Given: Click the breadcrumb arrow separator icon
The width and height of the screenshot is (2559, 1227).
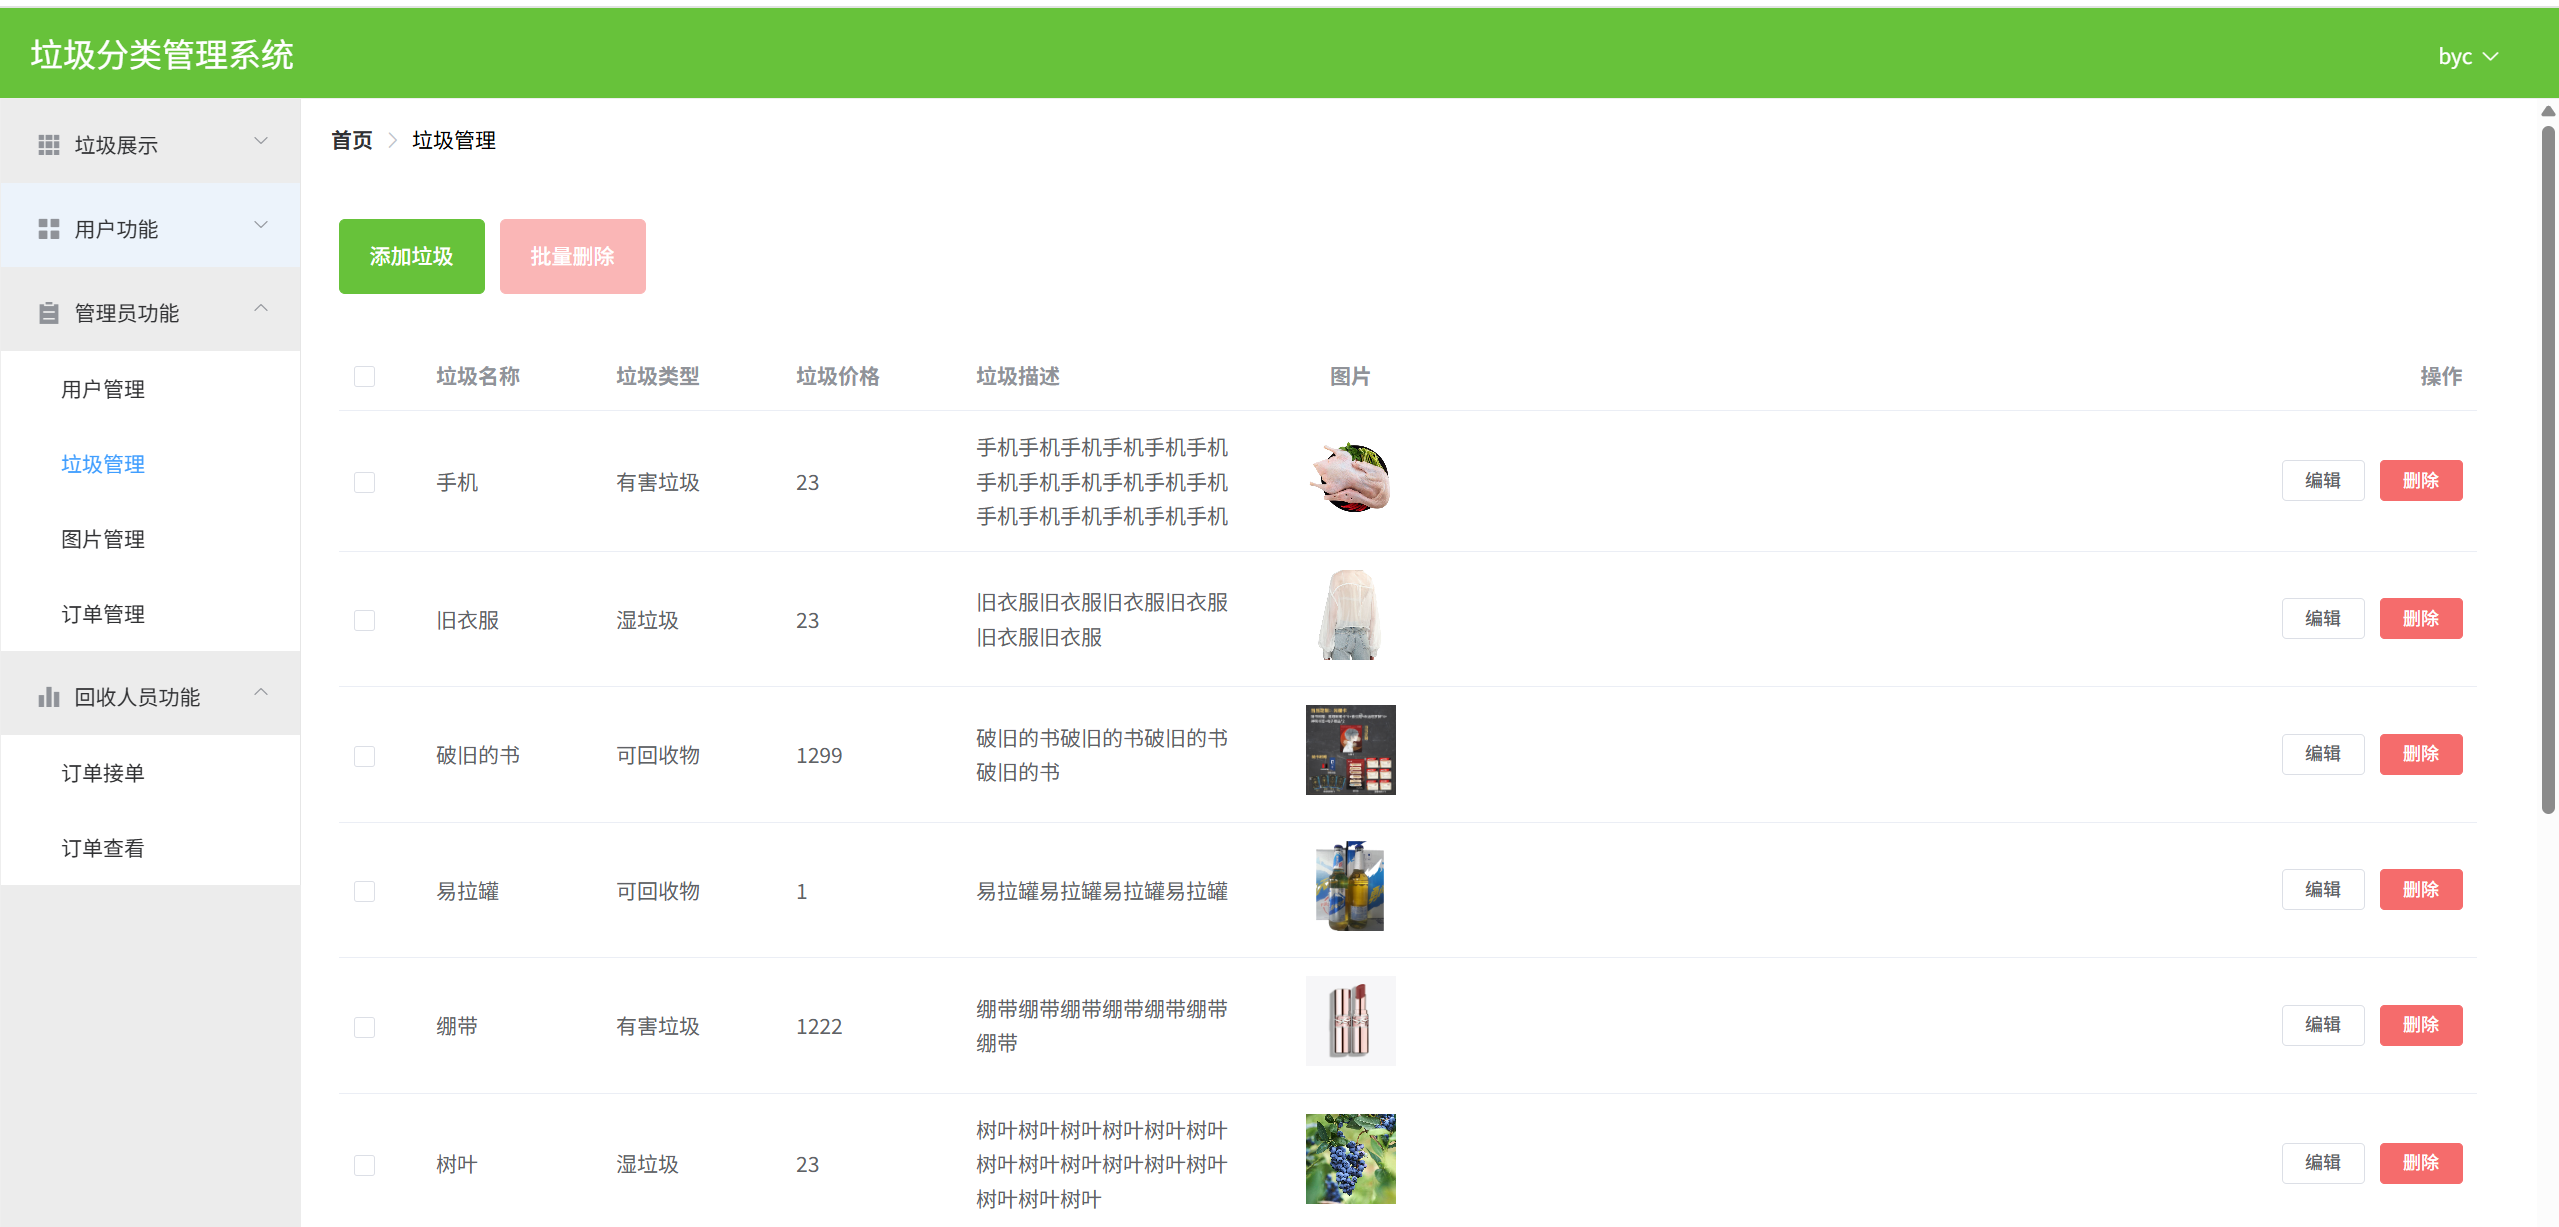Looking at the screenshot, I should [392, 140].
